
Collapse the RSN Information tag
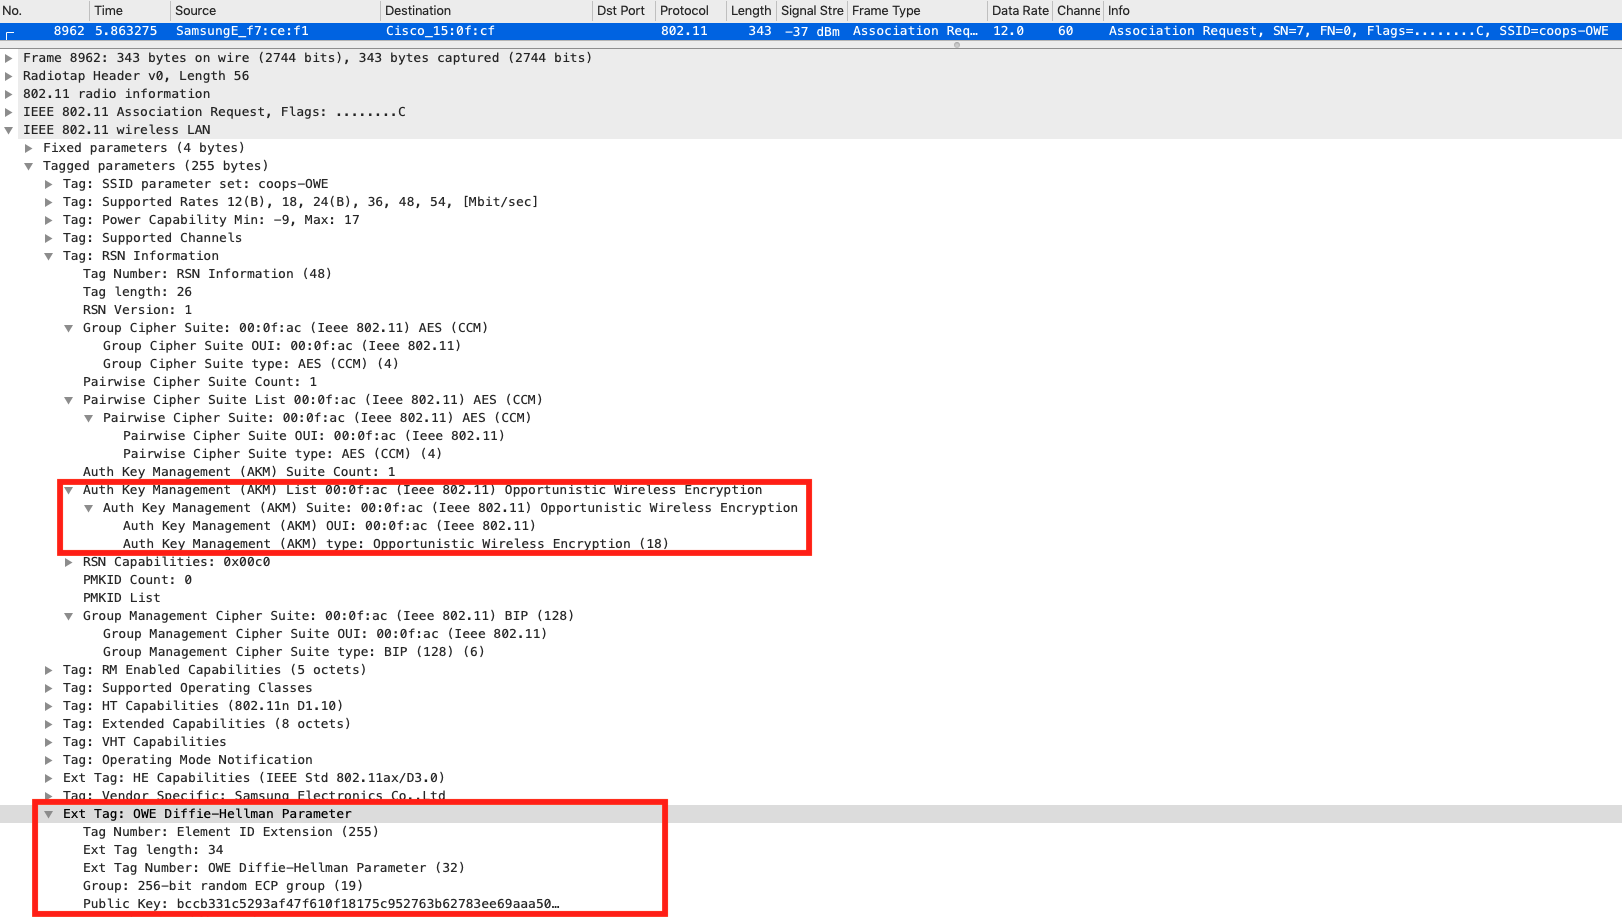49,256
